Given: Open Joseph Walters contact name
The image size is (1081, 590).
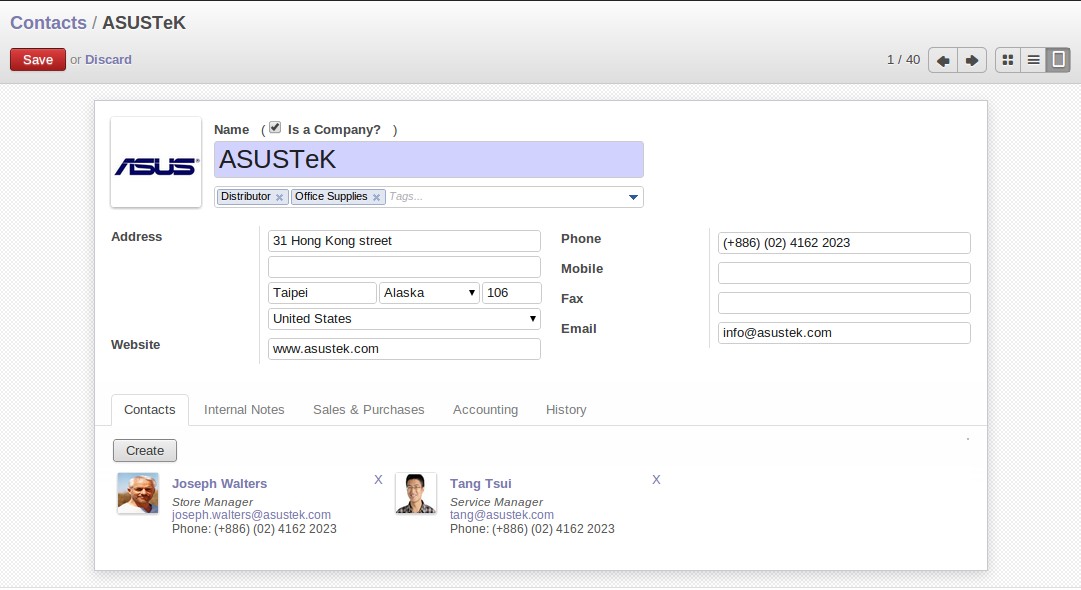Looking at the screenshot, I should 219,484.
